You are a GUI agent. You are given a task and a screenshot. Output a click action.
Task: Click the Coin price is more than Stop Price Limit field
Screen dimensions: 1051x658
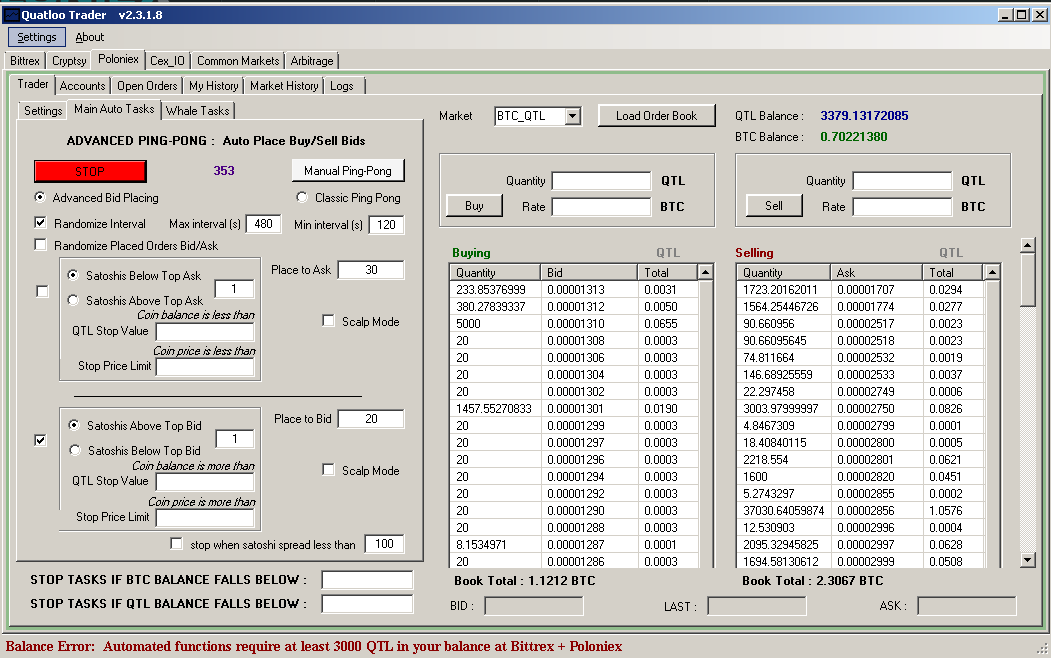coord(205,518)
